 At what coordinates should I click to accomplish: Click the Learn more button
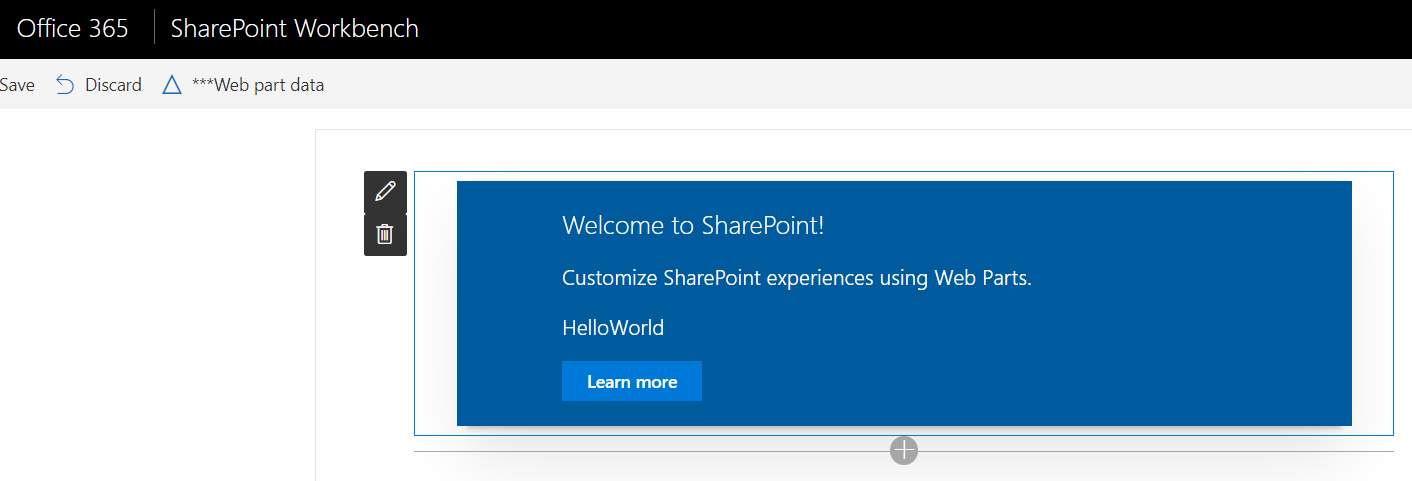click(x=632, y=381)
